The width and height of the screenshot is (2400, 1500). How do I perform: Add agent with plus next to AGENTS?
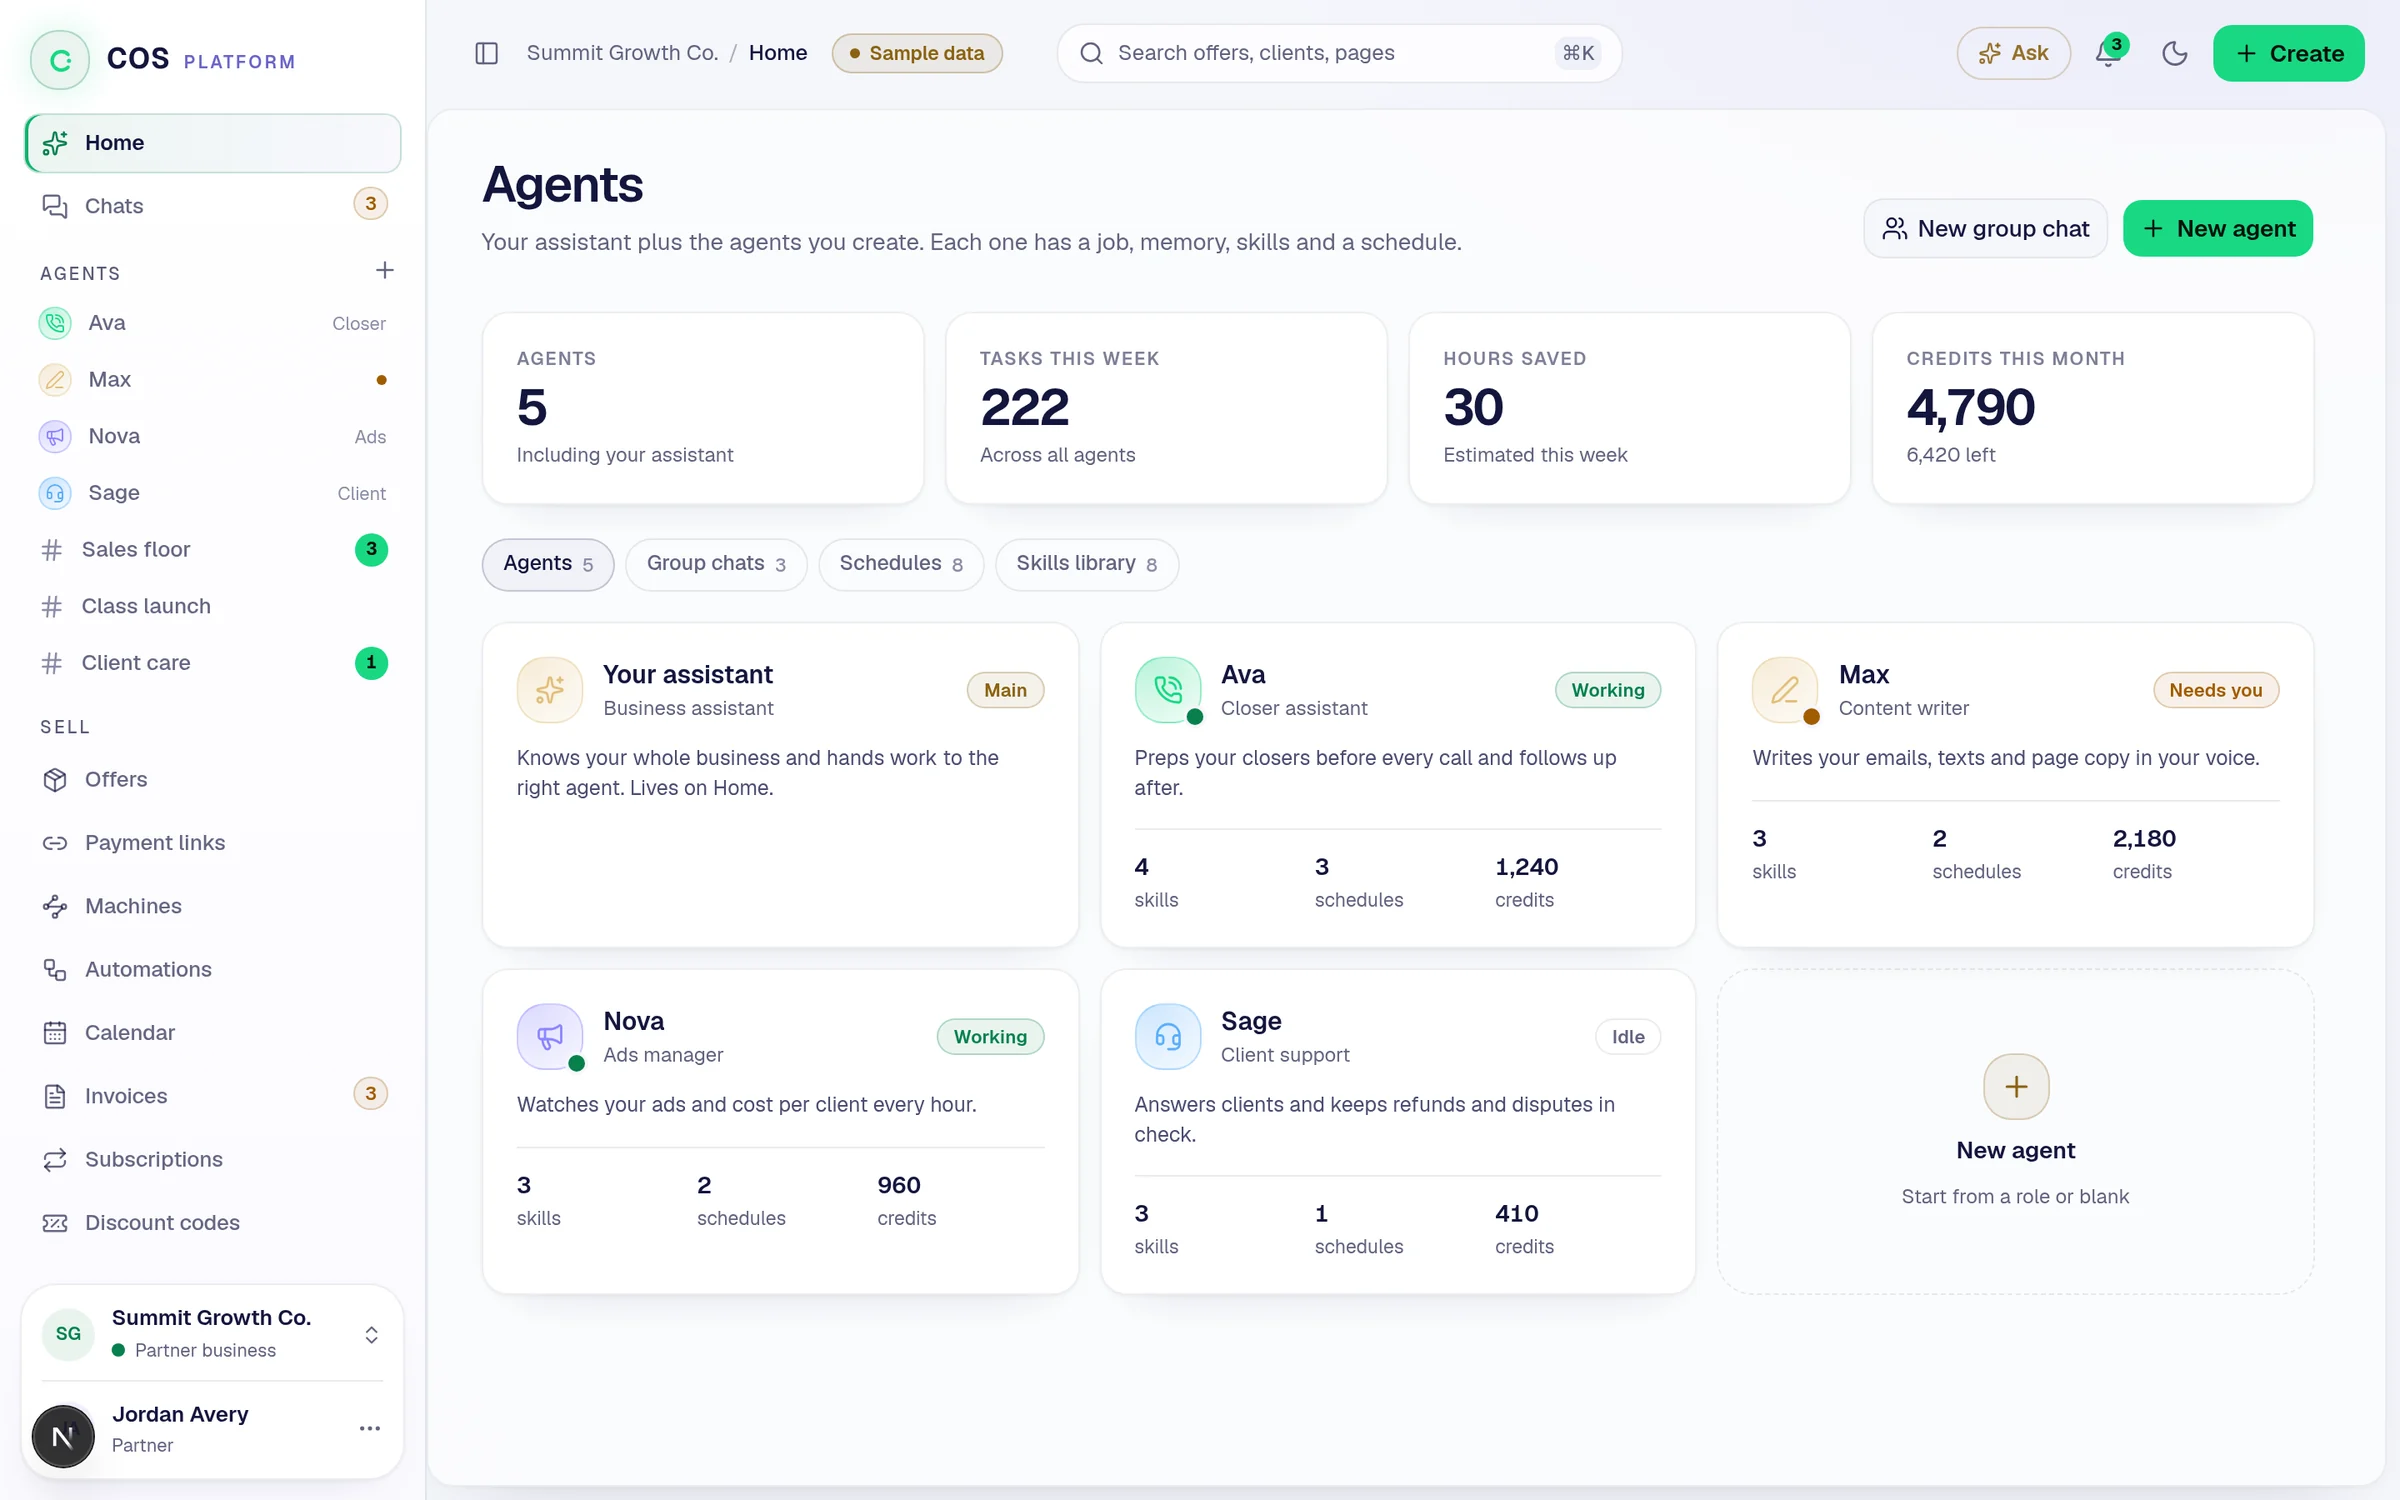click(384, 270)
